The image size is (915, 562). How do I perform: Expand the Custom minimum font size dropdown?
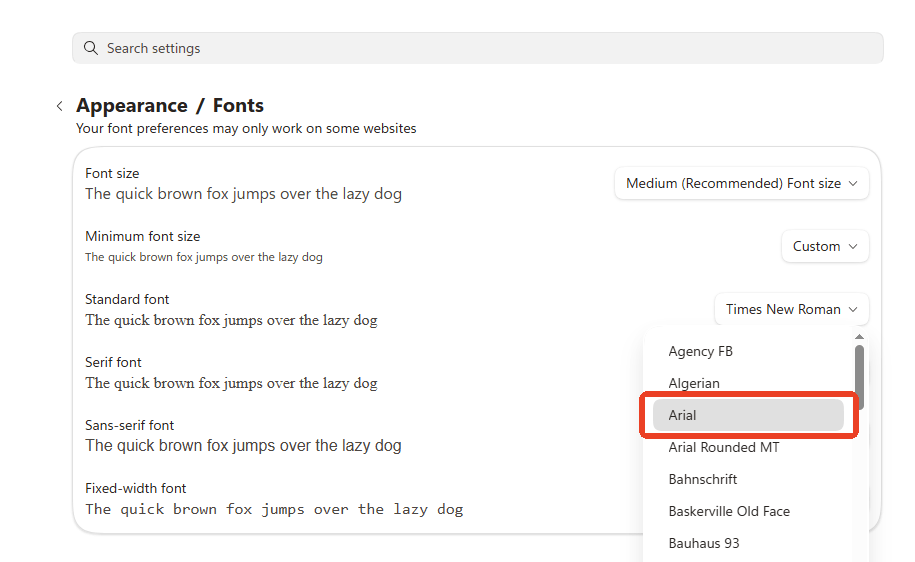click(x=824, y=246)
